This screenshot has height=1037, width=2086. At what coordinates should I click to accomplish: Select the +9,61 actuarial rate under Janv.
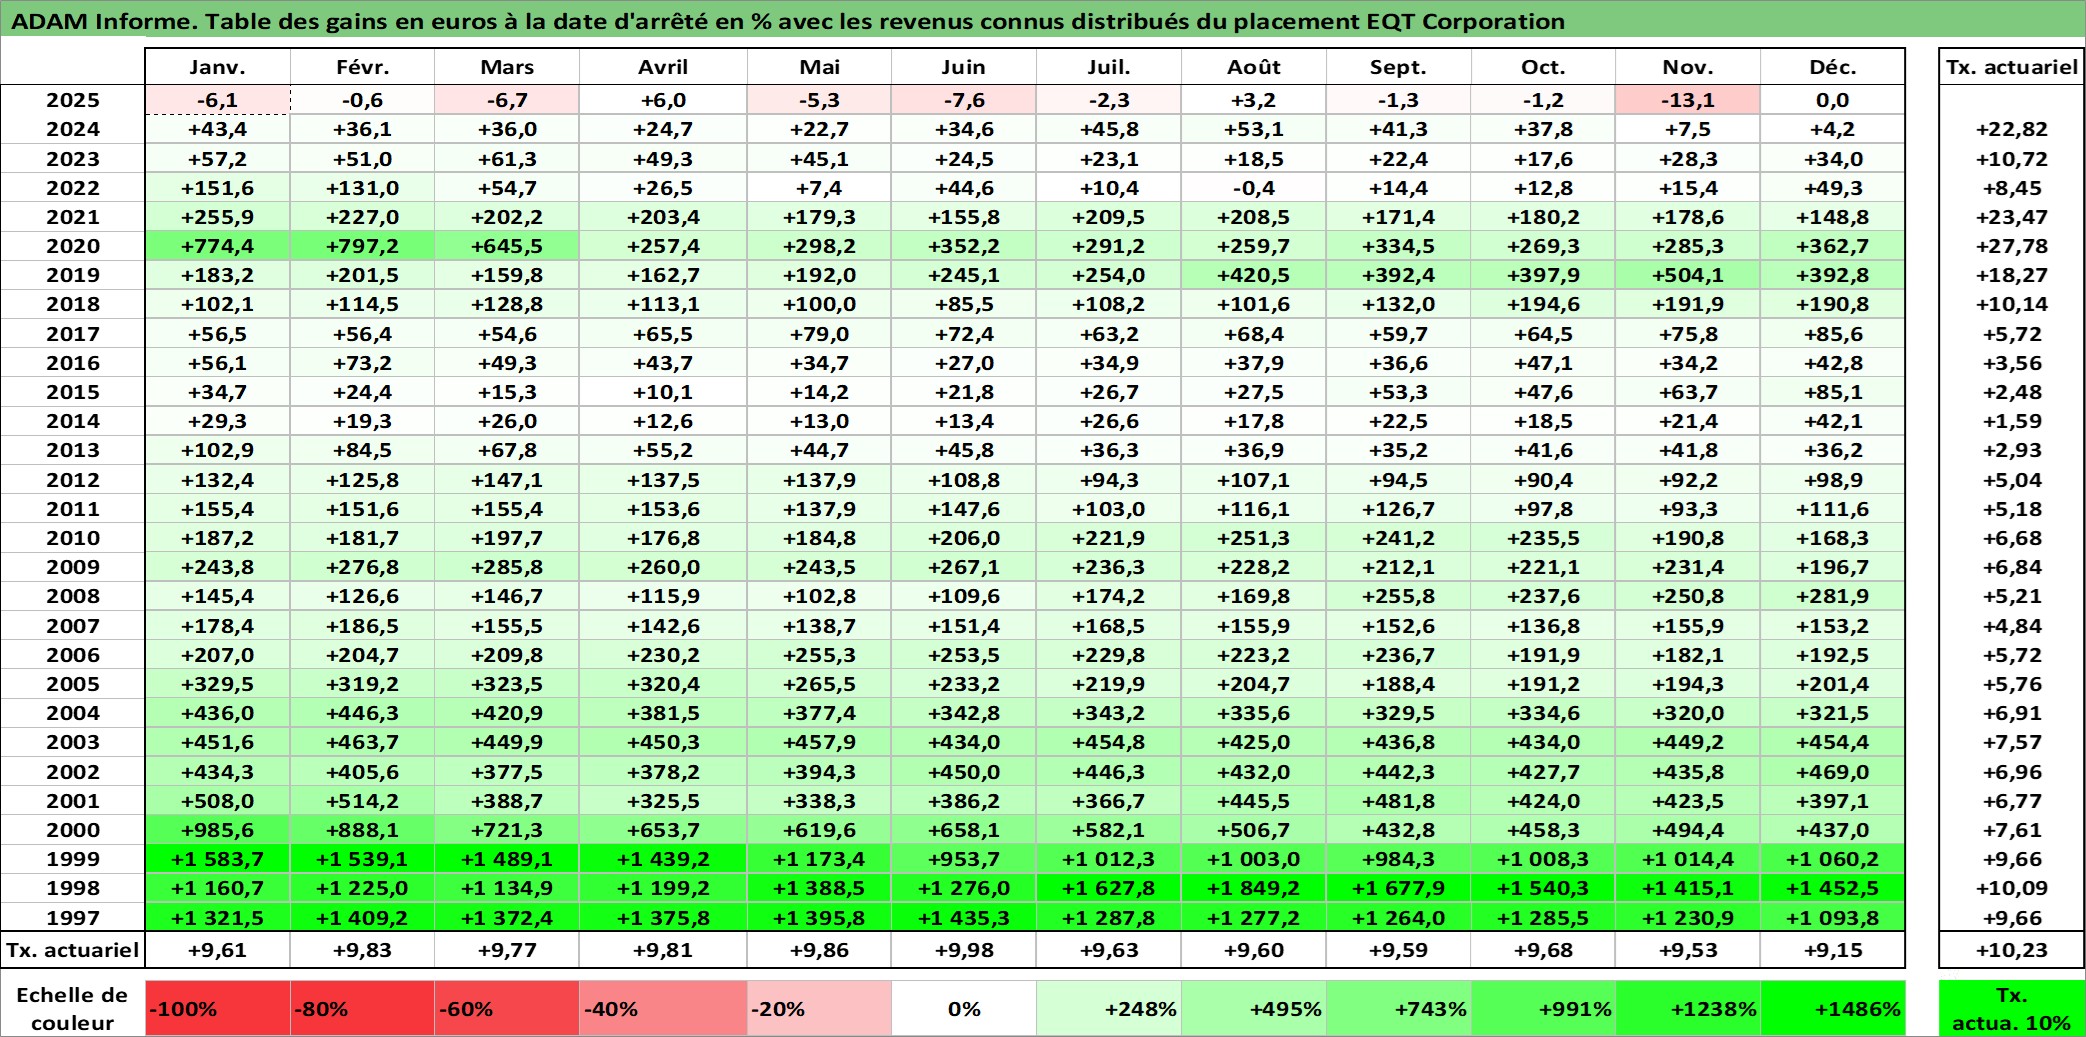point(218,950)
